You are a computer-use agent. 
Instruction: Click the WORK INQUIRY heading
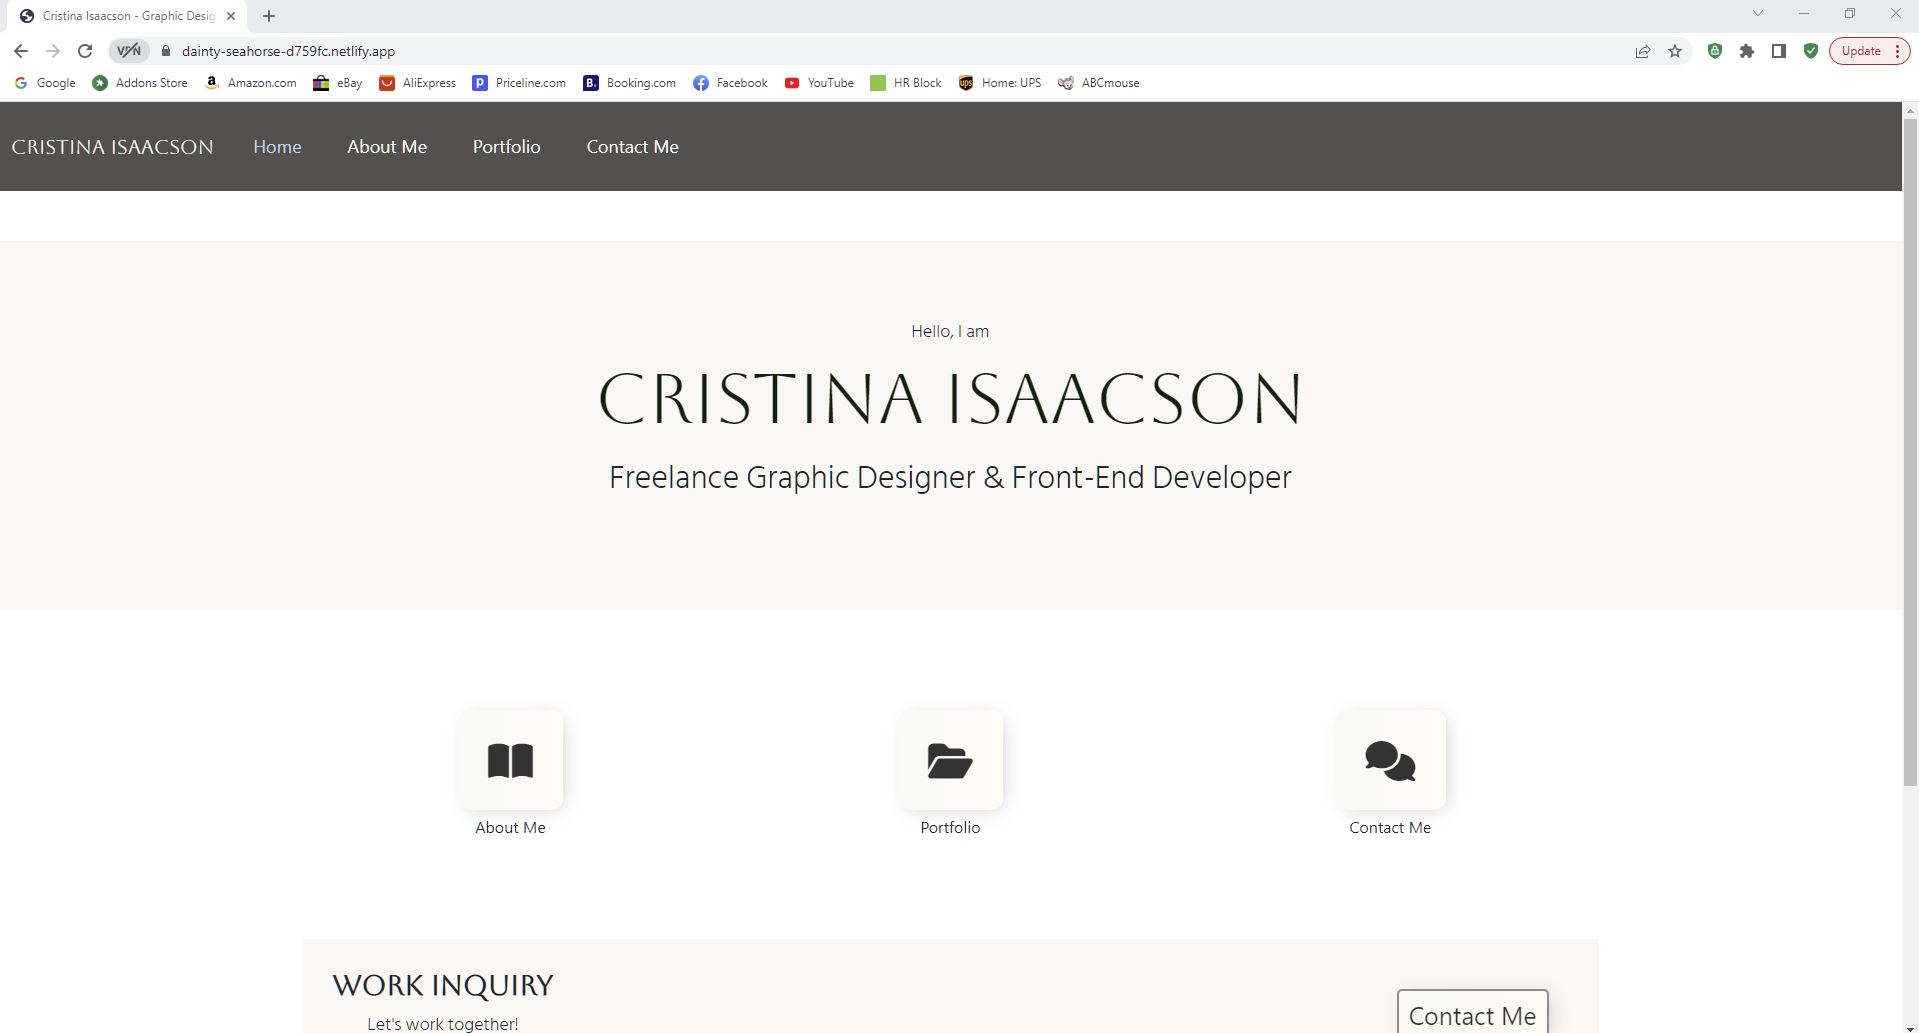[x=443, y=985]
